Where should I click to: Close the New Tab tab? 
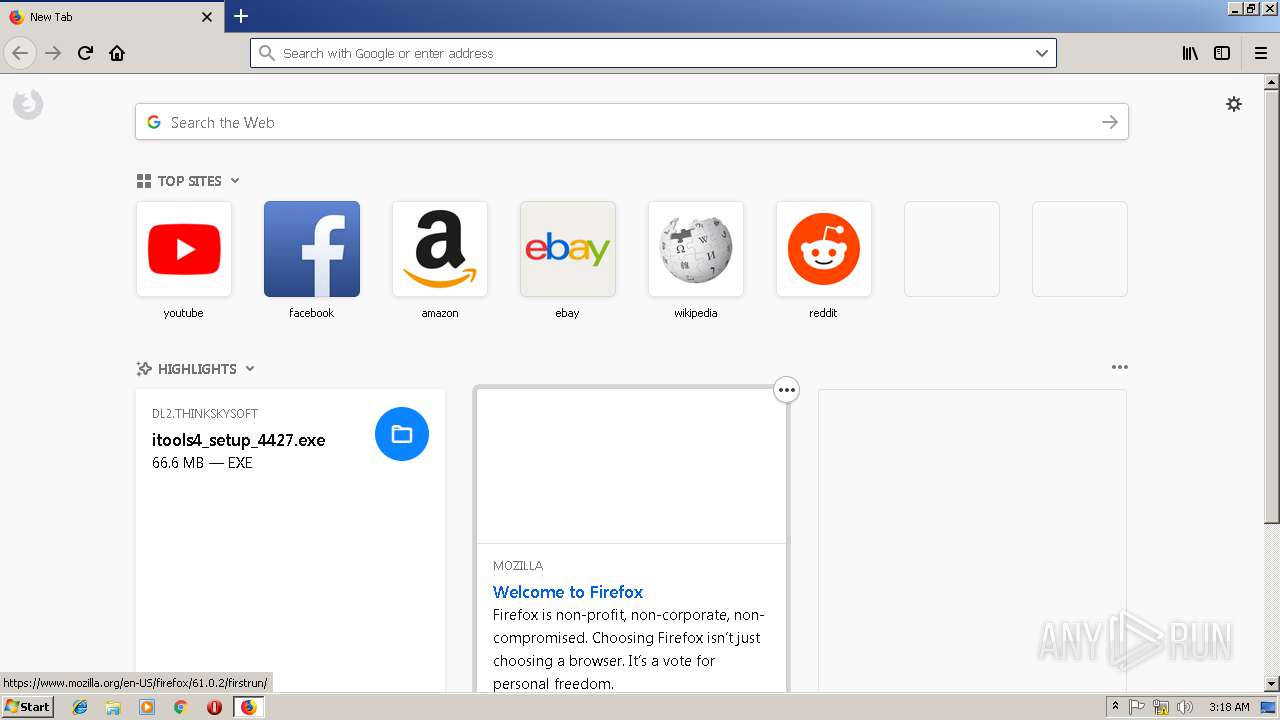pos(207,17)
